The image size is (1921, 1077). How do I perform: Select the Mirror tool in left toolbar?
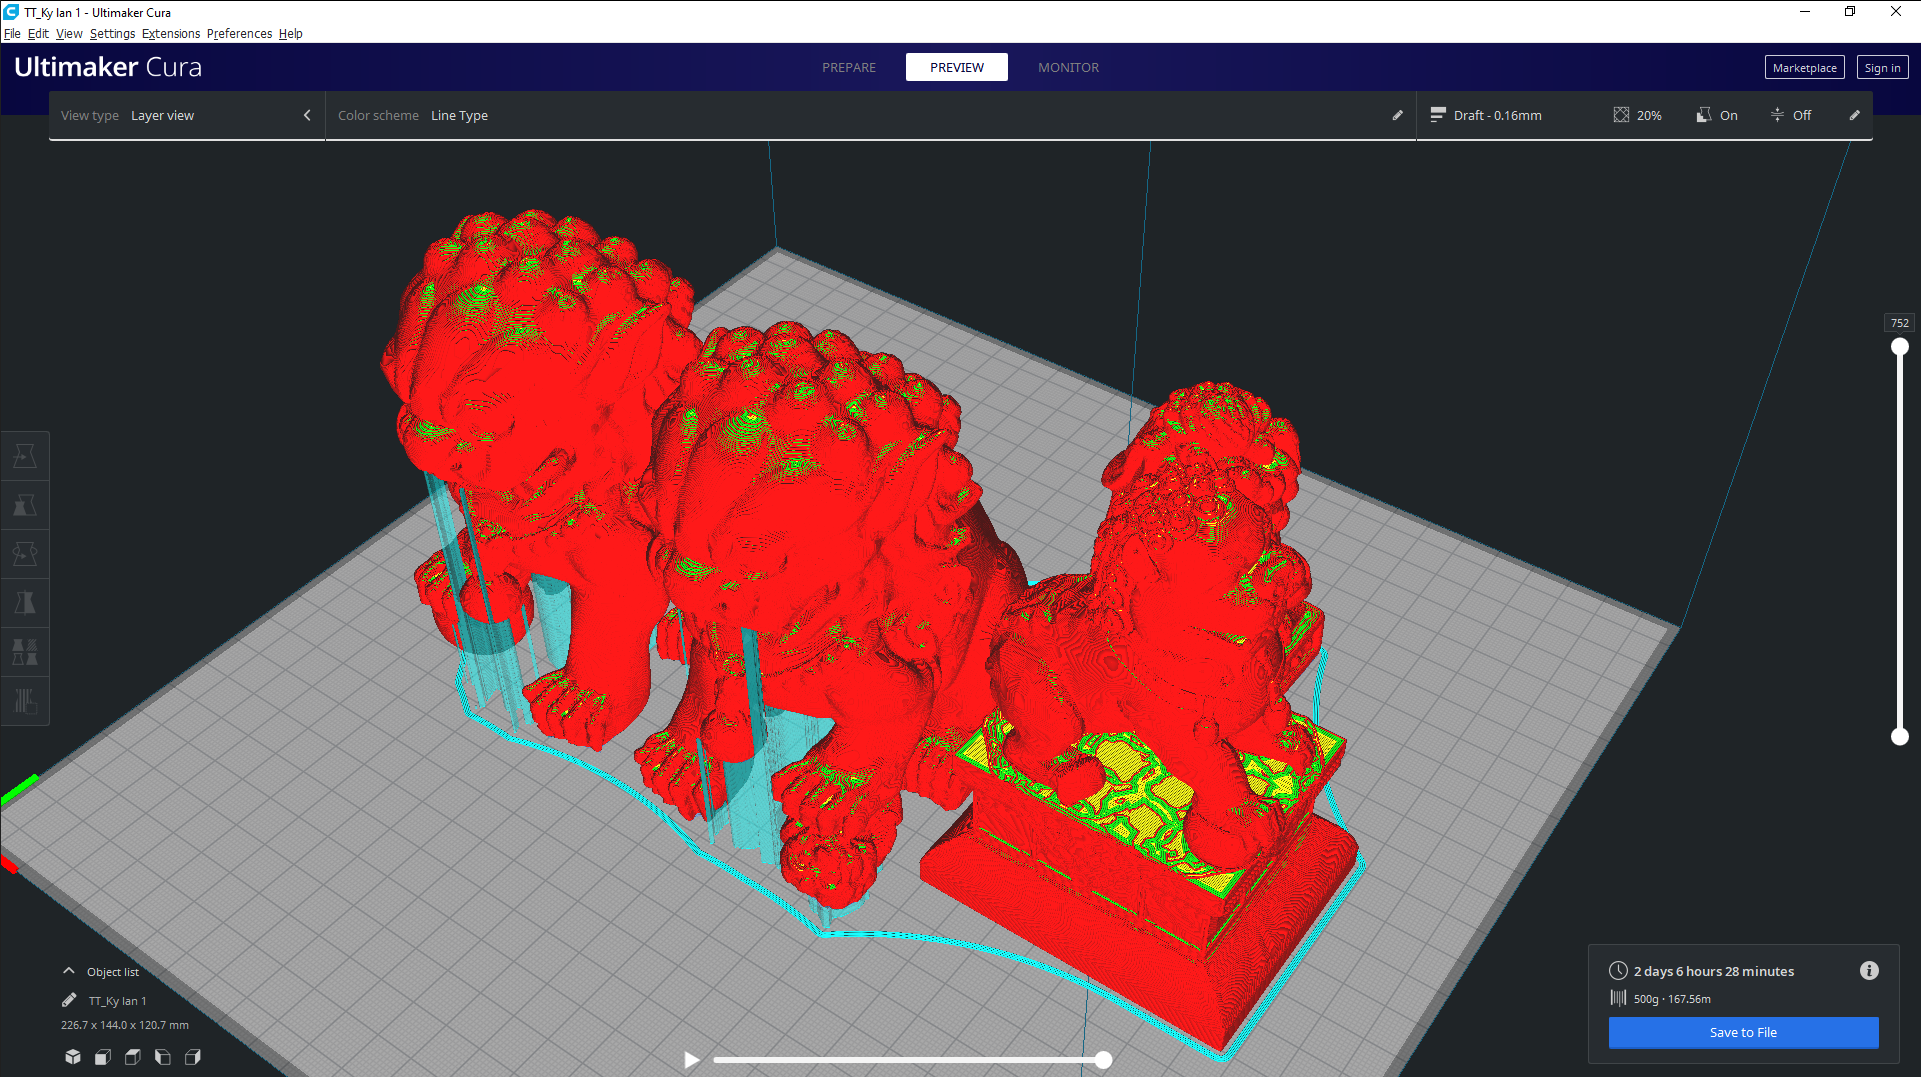tap(25, 603)
